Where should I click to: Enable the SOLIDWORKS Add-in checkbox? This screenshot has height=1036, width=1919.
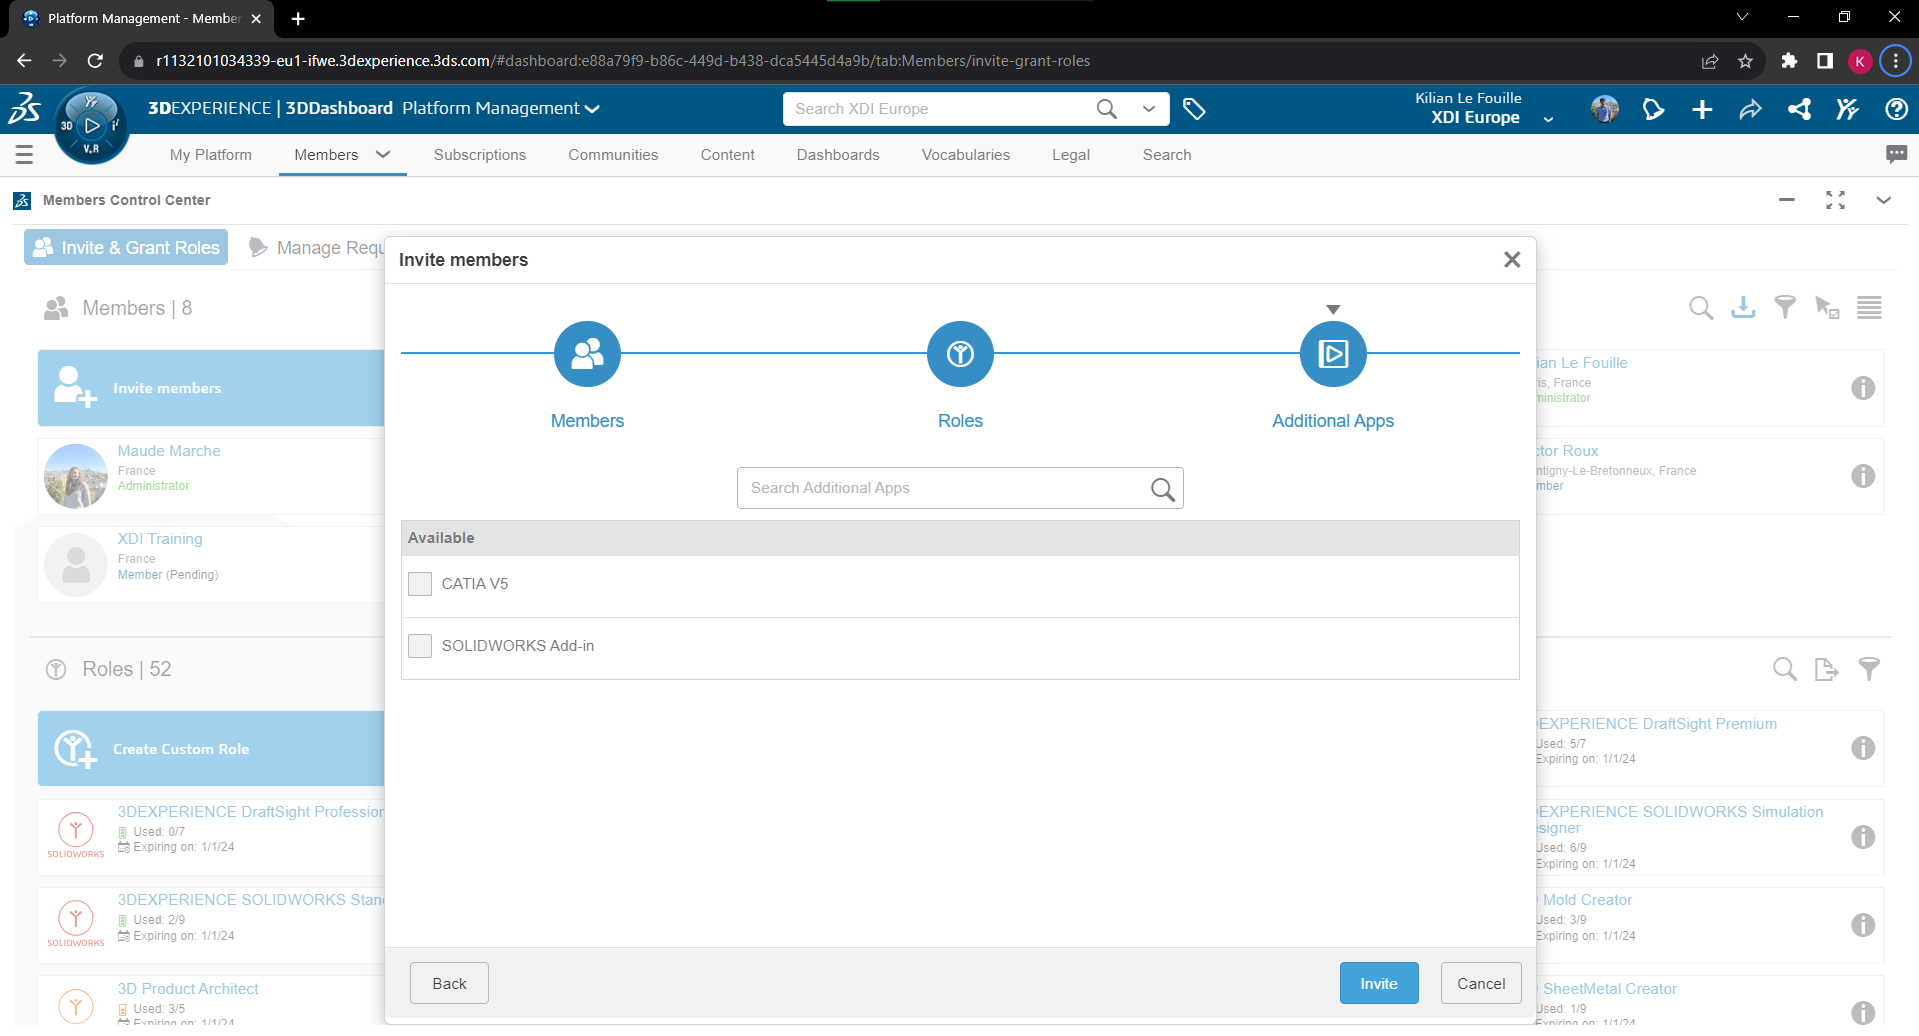(x=420, y=646)
